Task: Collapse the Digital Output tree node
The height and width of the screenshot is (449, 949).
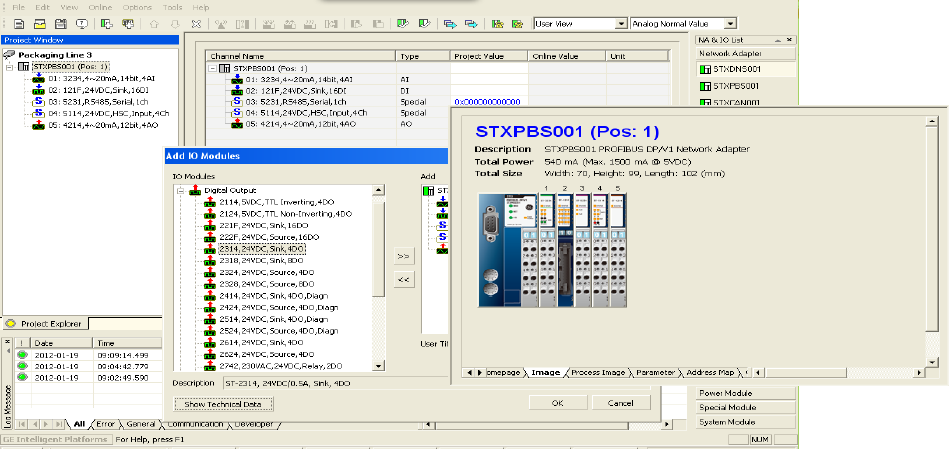Action: (181, 190)
